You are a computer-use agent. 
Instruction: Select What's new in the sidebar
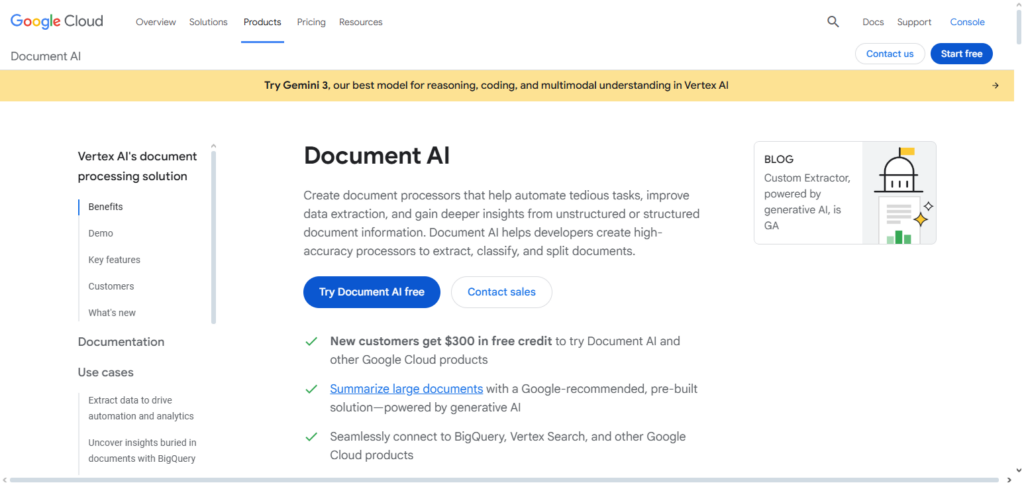pos(112,313)
